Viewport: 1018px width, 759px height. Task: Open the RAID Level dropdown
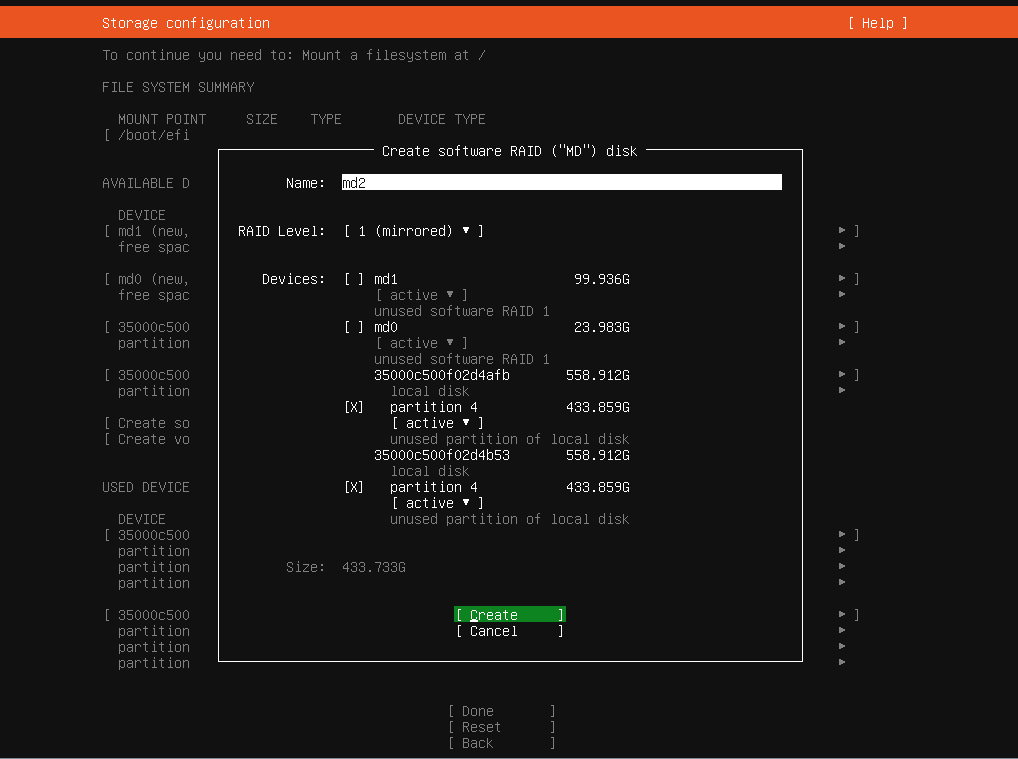click(x=413, y=231)
